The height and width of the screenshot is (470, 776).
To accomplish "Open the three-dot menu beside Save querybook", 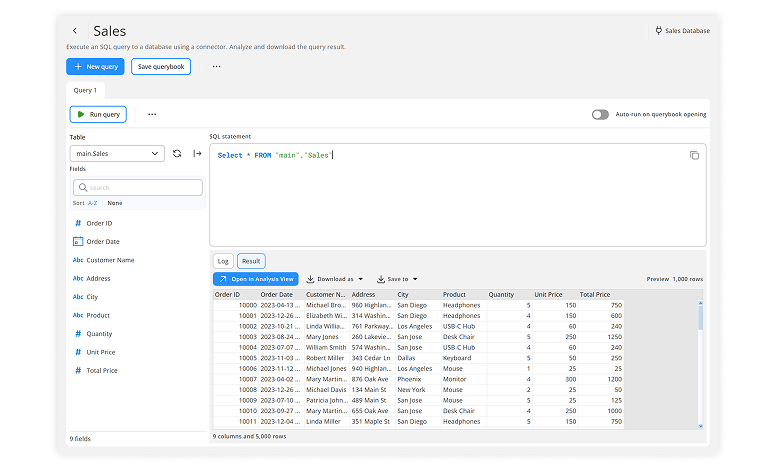I will (216, 66).
